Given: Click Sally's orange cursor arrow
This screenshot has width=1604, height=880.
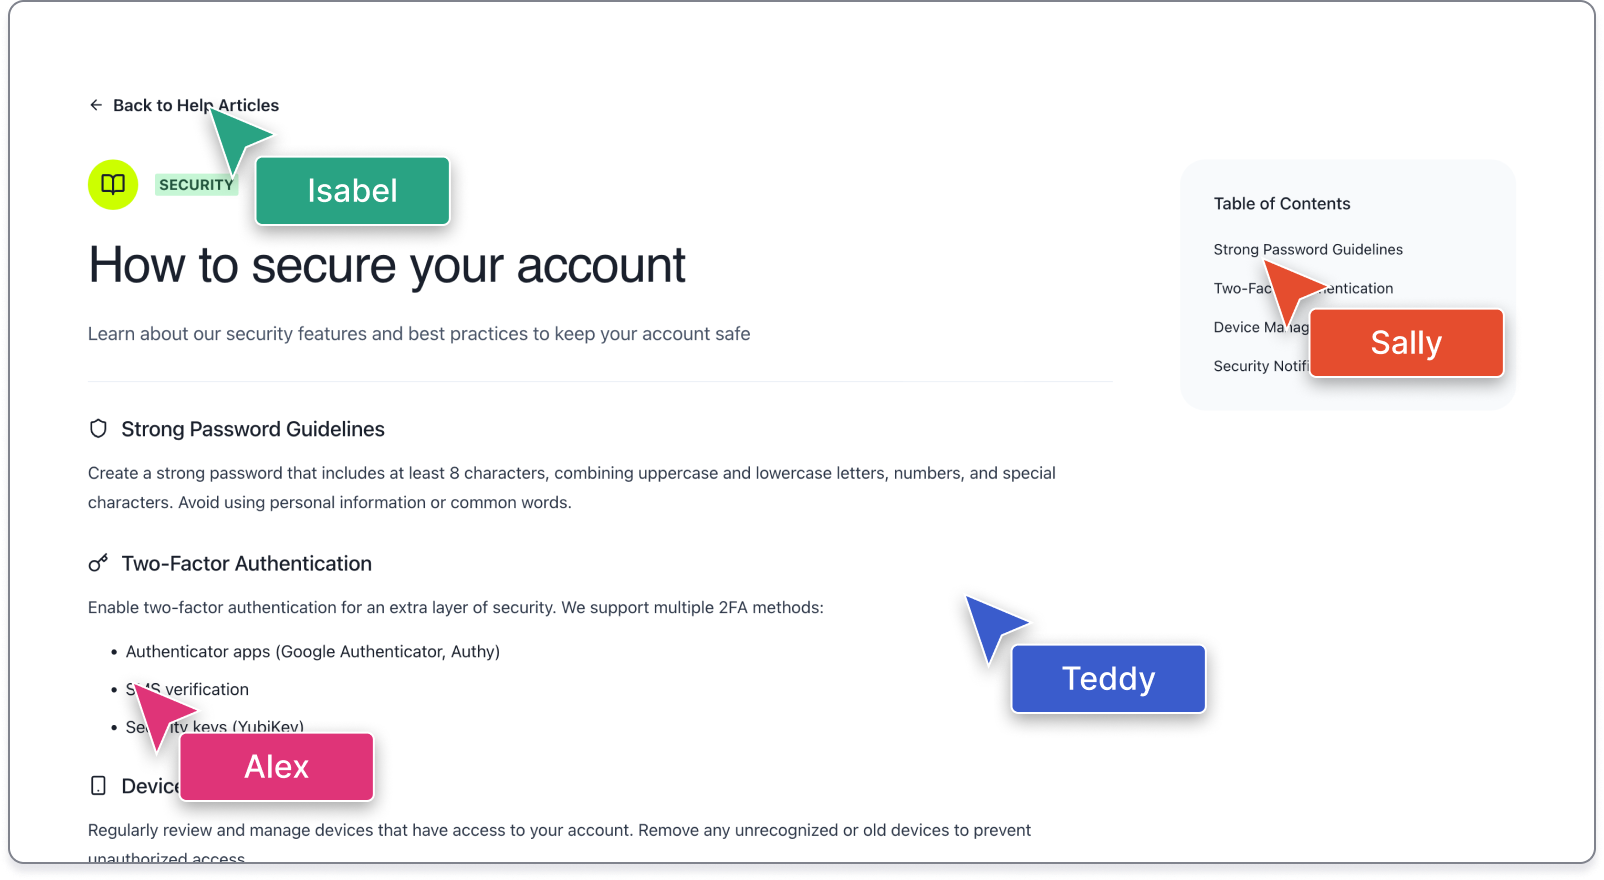Looking at the screenshot, I should click(x=1291, y=289).
